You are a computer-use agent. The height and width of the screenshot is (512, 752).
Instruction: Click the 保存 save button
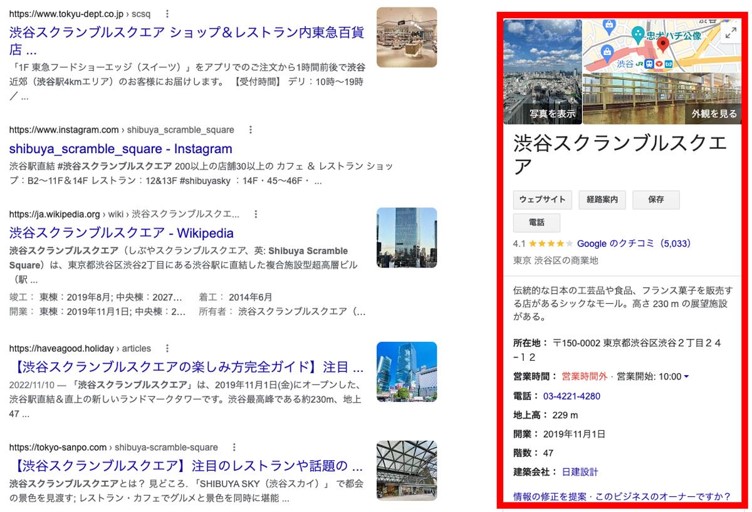pyautogui.click(x=656, y=199)
